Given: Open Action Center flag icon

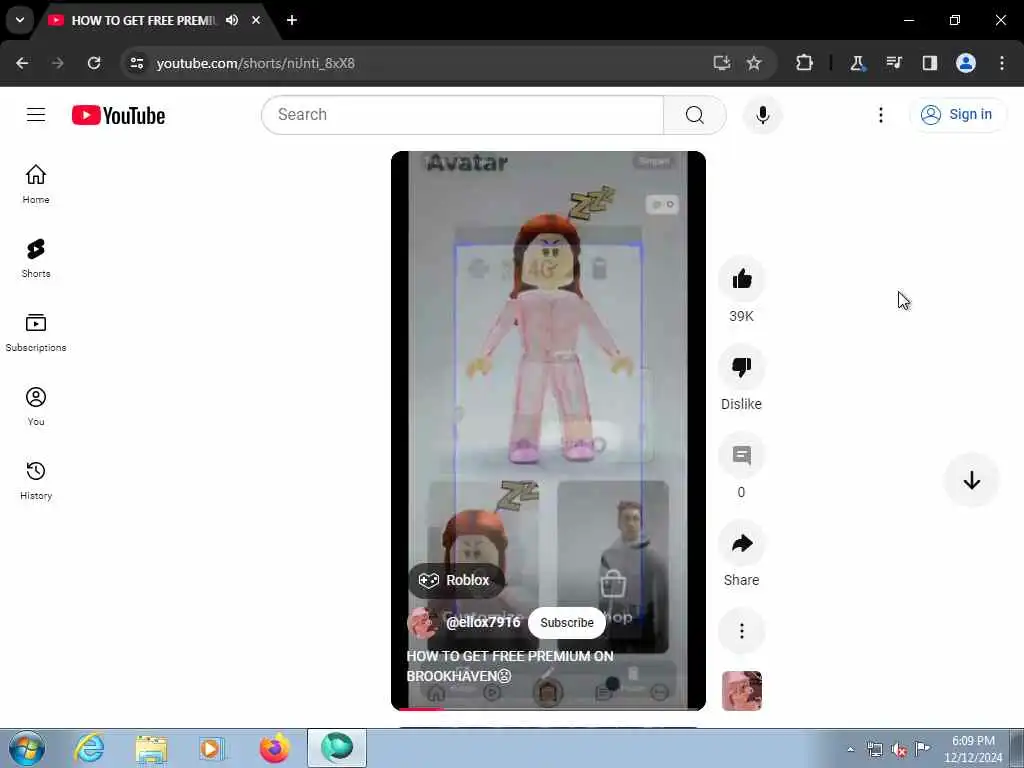Looking at the screenshot, I should pos(922,750).
